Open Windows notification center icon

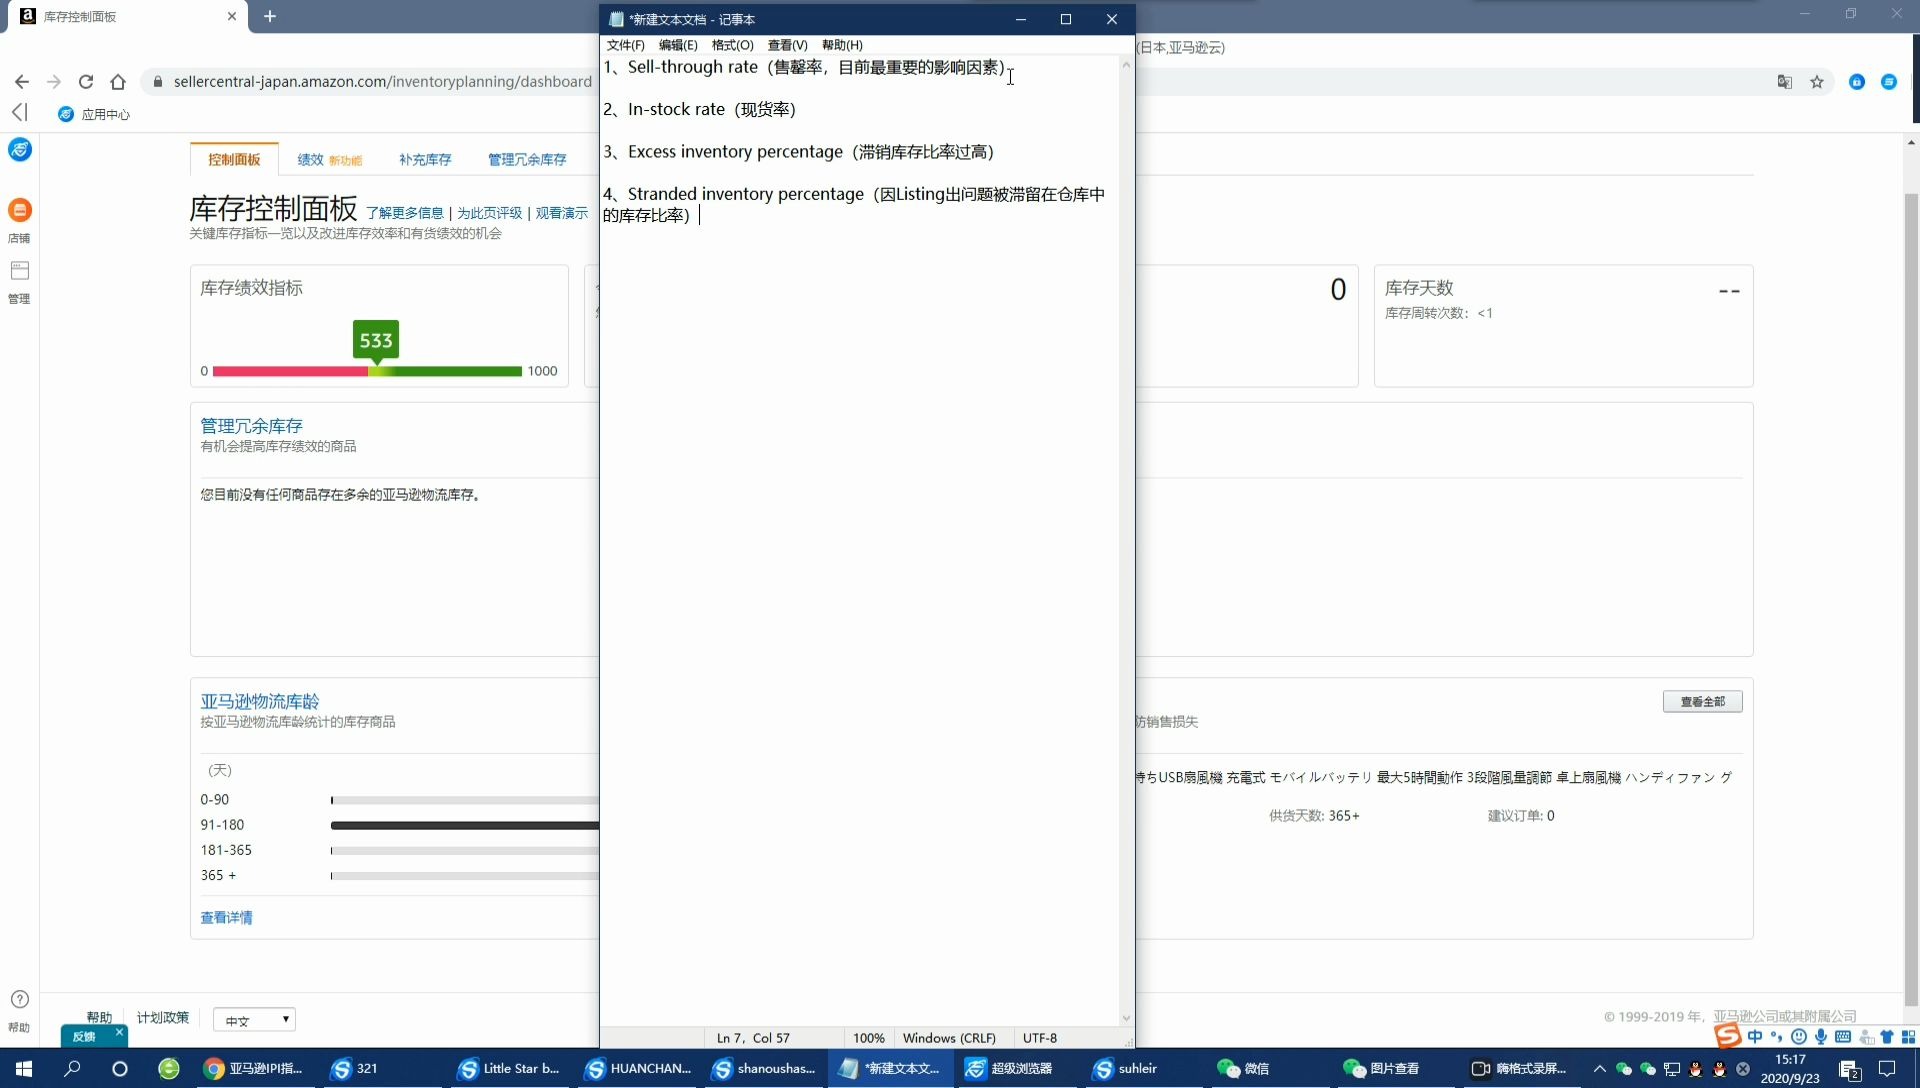[1887, 1068]
